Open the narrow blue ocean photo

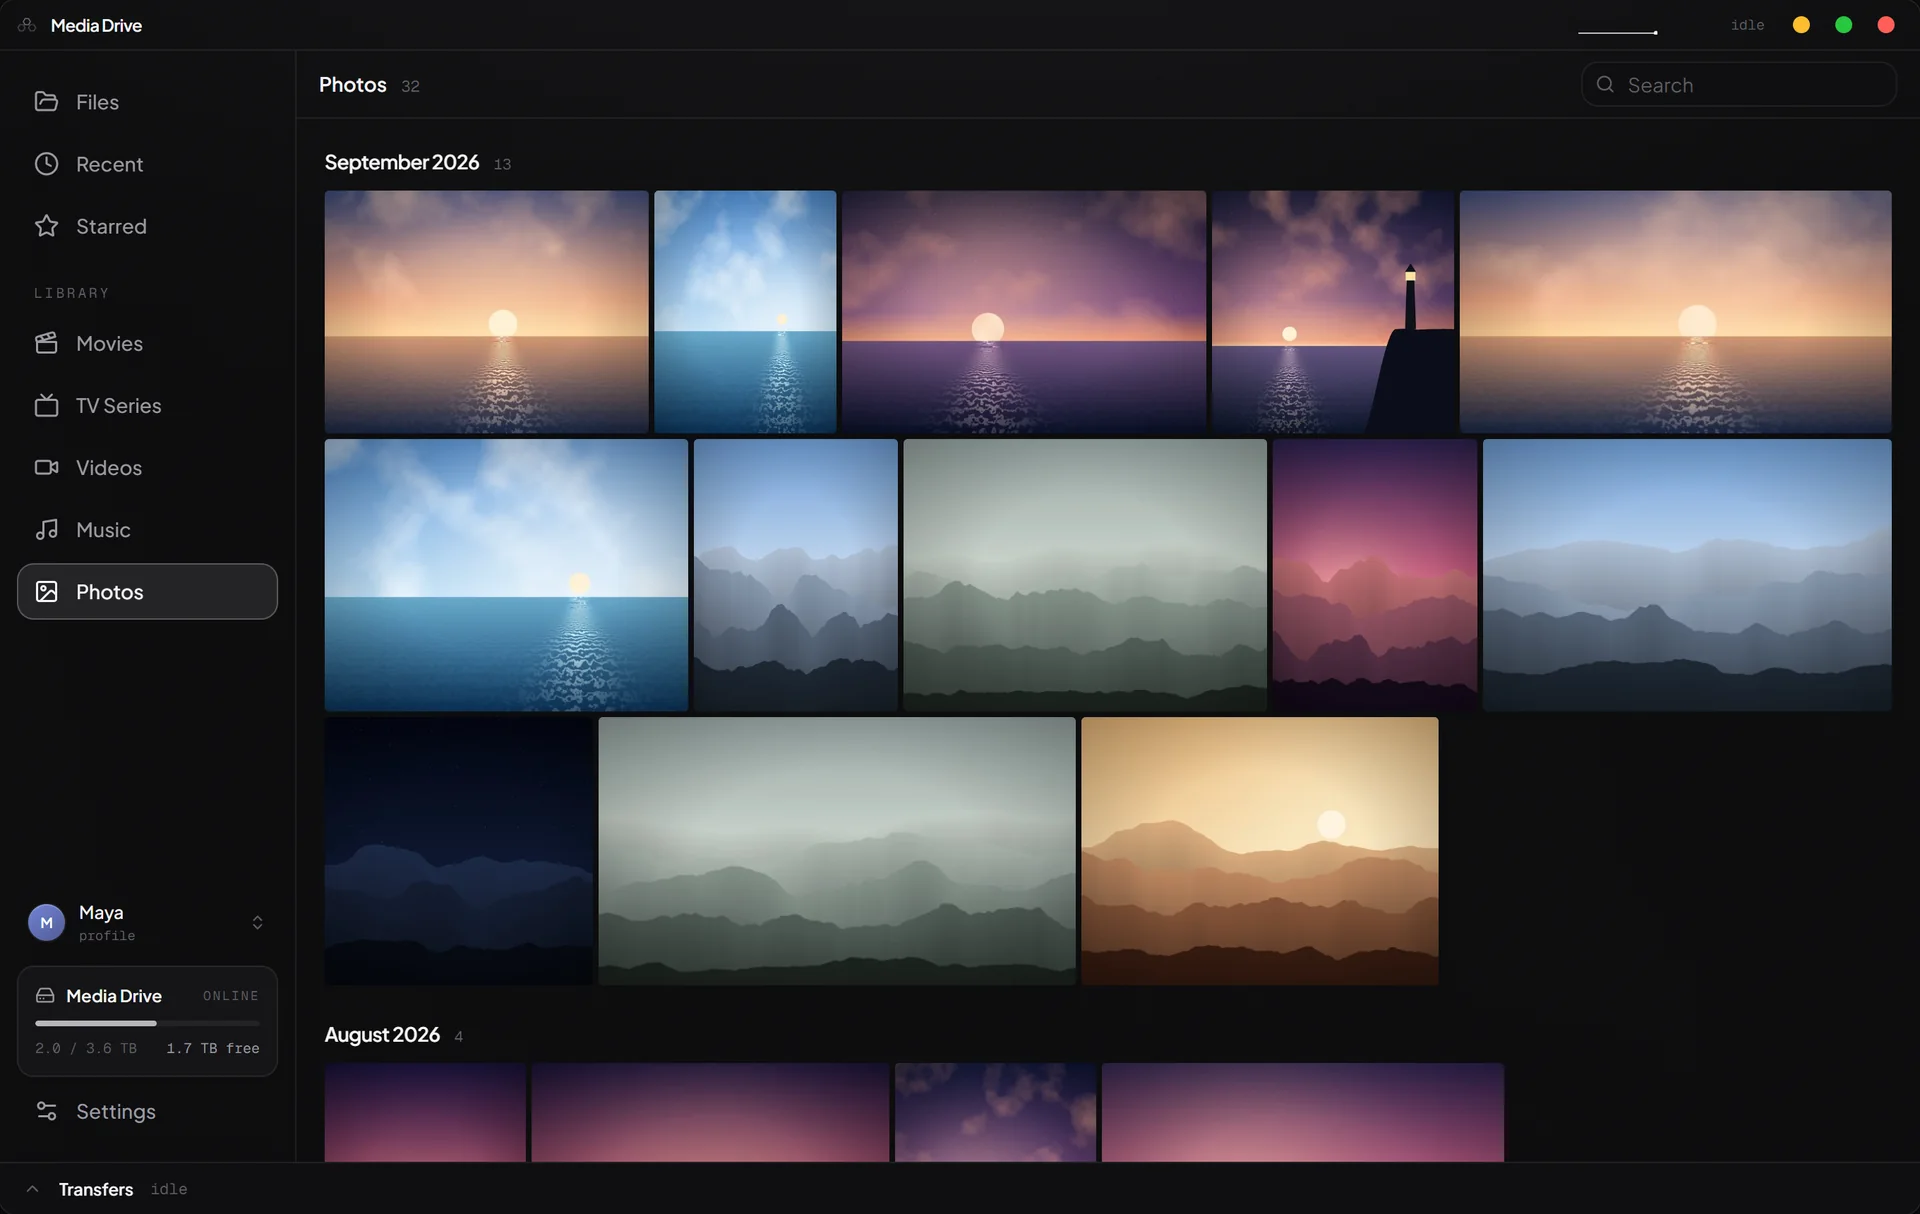(x=745, y=312)
